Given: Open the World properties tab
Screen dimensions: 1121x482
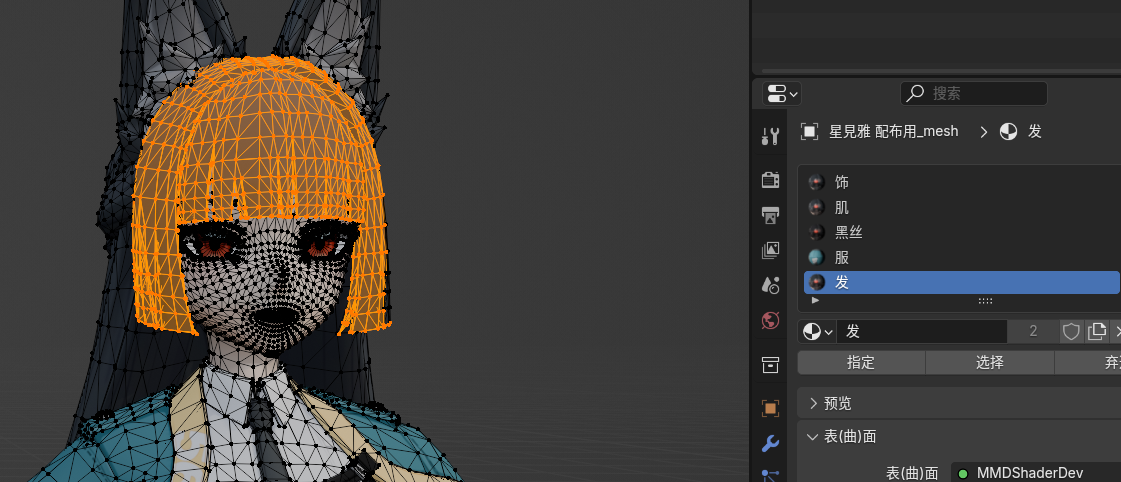Looking at the screenshot, I should (x=770, y=321).
